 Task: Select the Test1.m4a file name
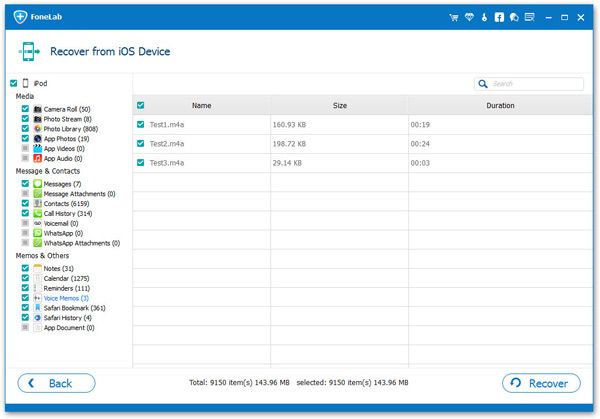tap(167, 125)
